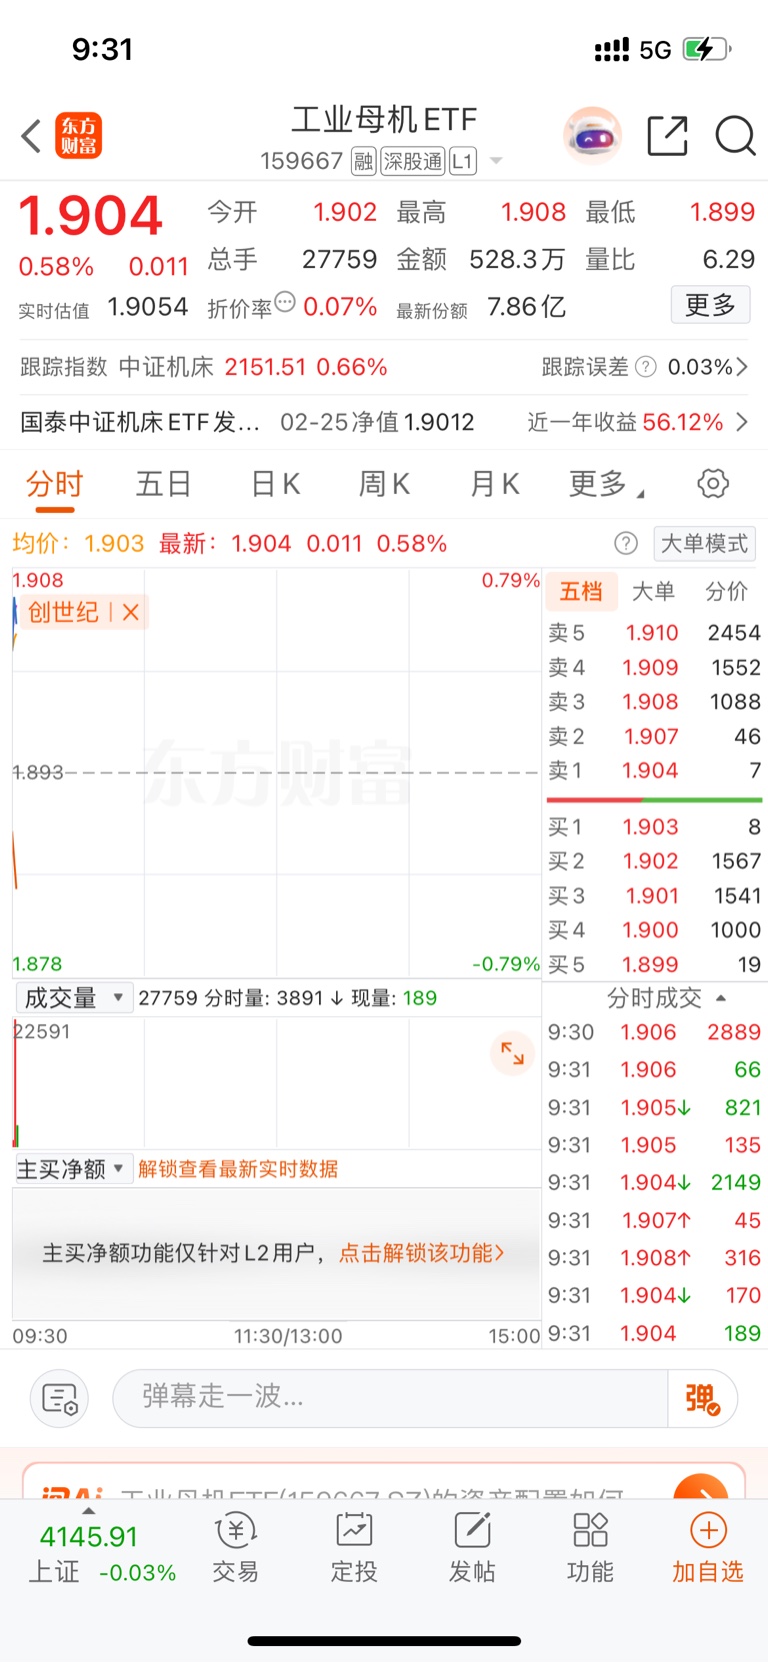Screen dimensions: 768x1663
Task: Tap 买1 price 1.903 row
Action: pos(654,827)
